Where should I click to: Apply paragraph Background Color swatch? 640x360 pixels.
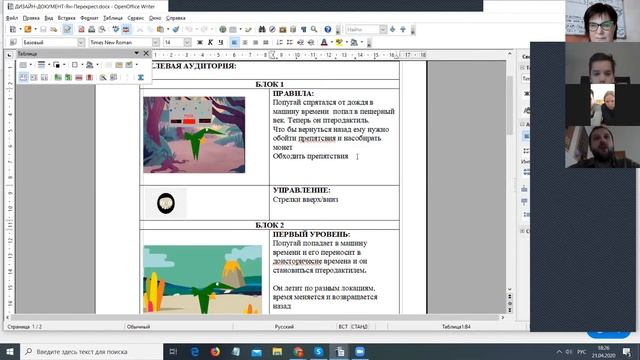[x=354, y=42]
